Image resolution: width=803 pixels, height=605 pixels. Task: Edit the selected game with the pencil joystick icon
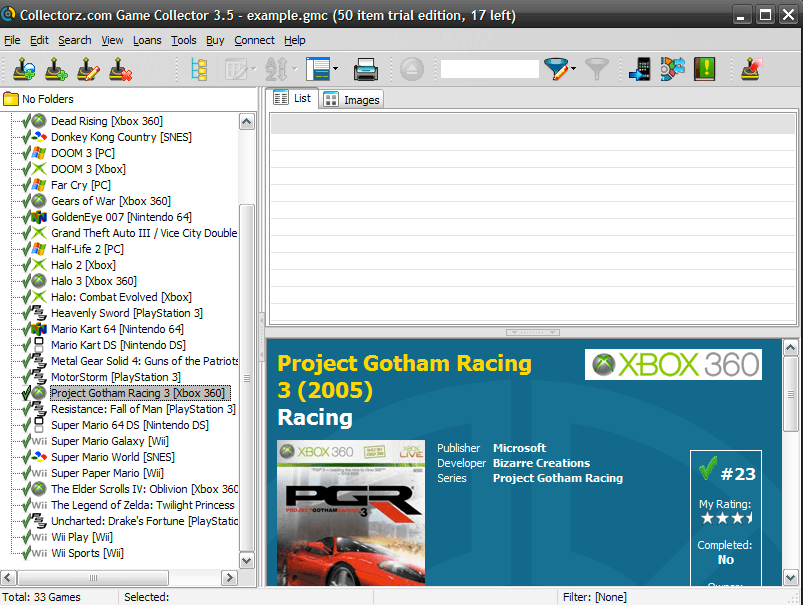(x=88, y=69)
